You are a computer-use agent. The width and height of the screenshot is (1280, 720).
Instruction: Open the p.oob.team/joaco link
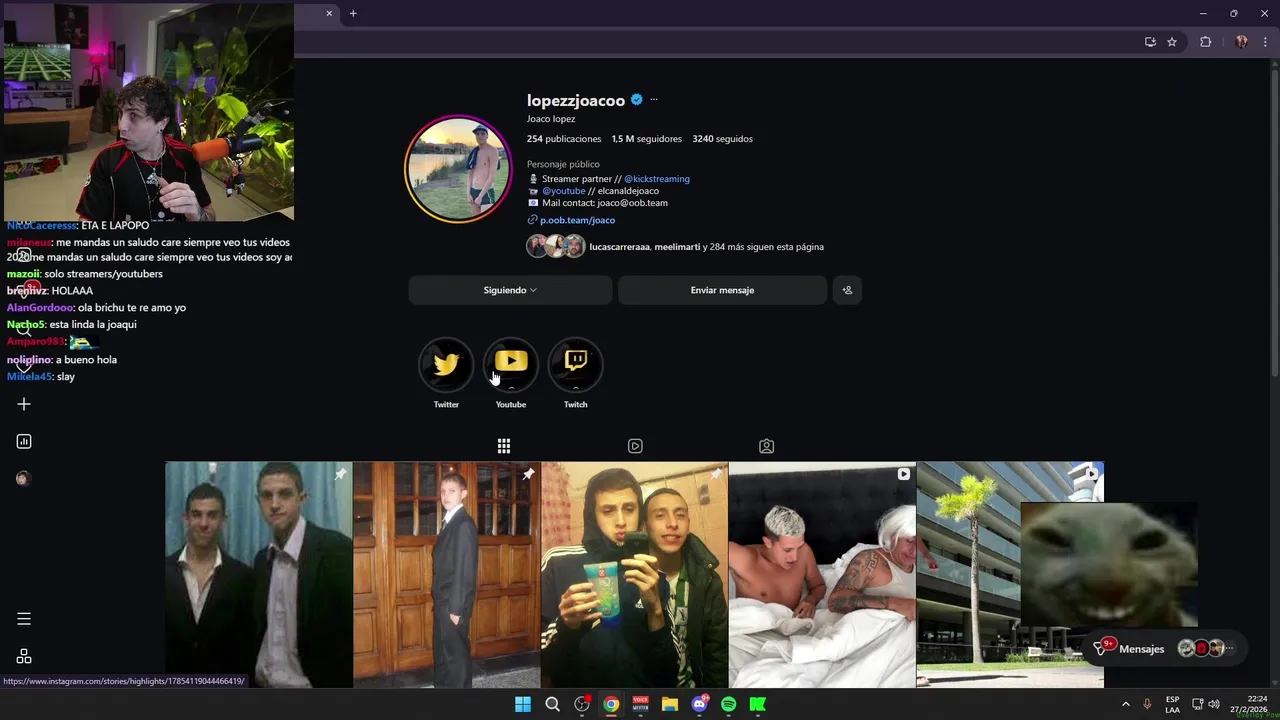pyautogui.click(x=577, y=220)
